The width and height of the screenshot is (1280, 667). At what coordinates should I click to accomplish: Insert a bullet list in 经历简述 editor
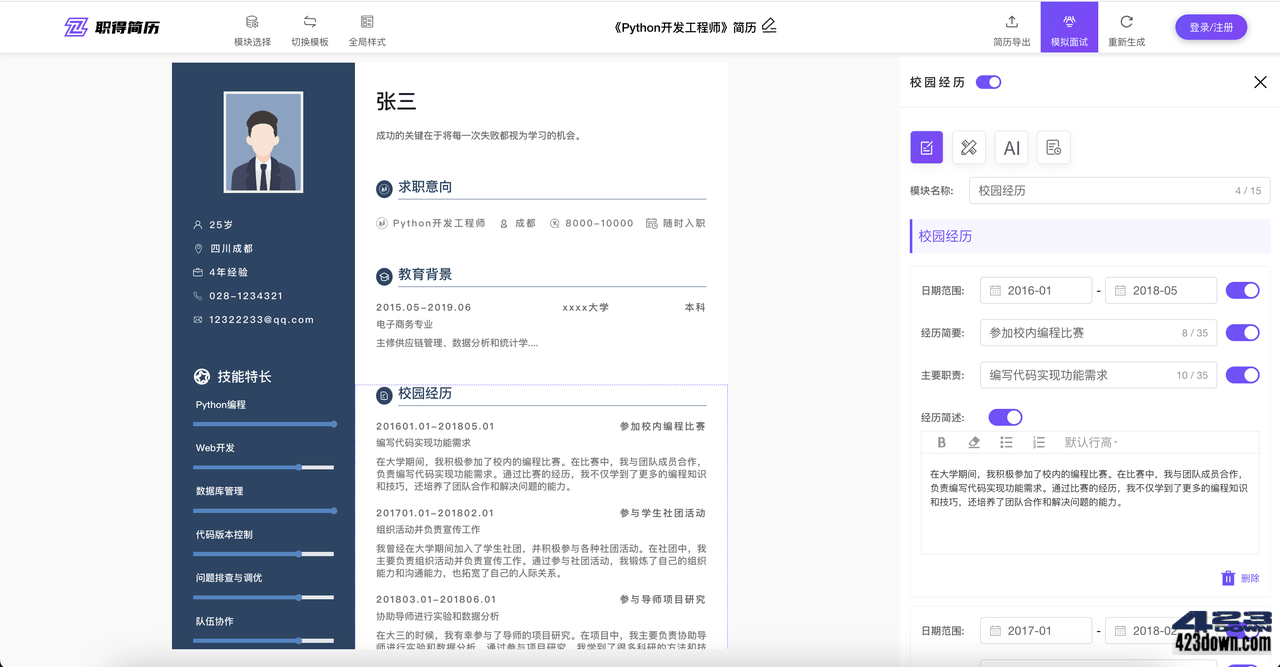click(x=1006, y=441)
